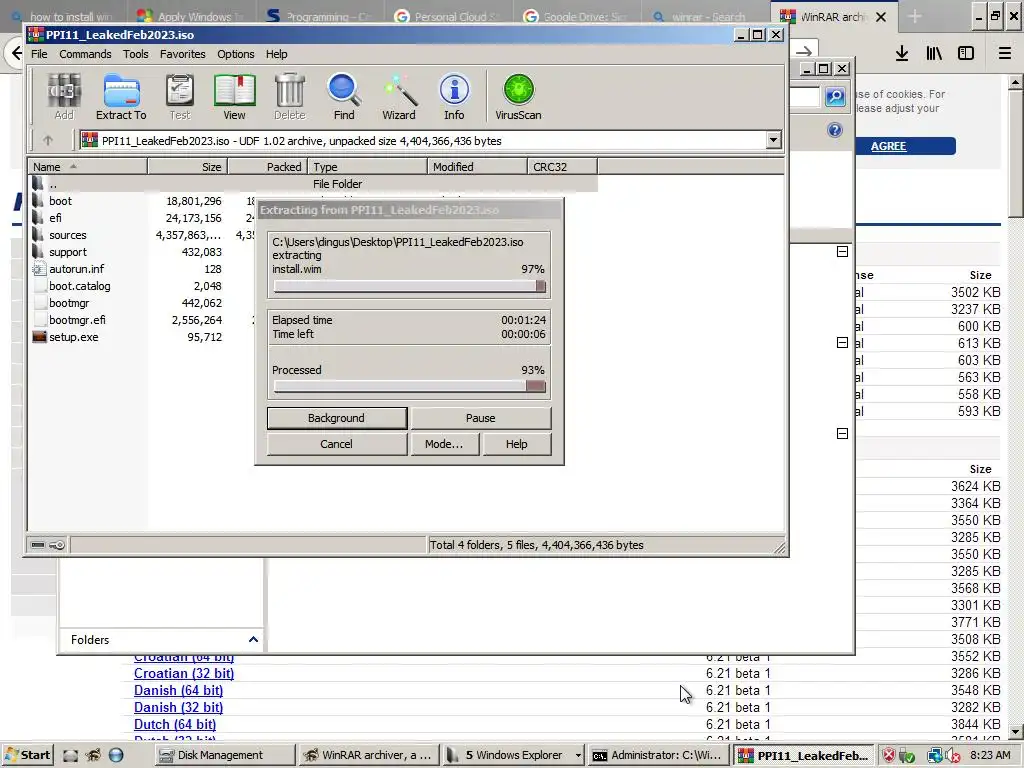Click the network tray icon
Viewport: 1024px width, 768px height.
(935, 756)
